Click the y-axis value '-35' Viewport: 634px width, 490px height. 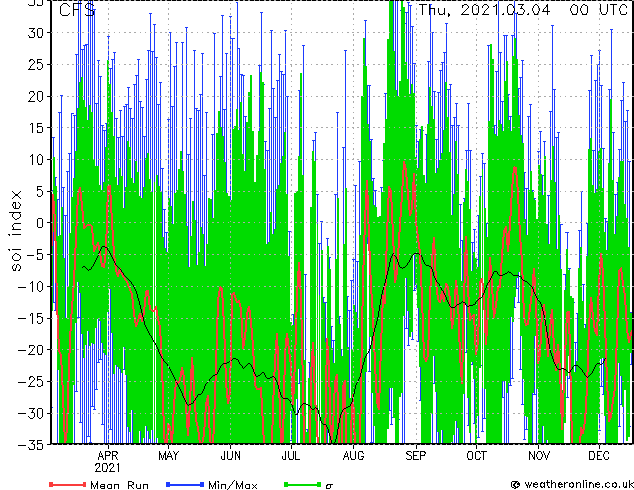(32, 445)
